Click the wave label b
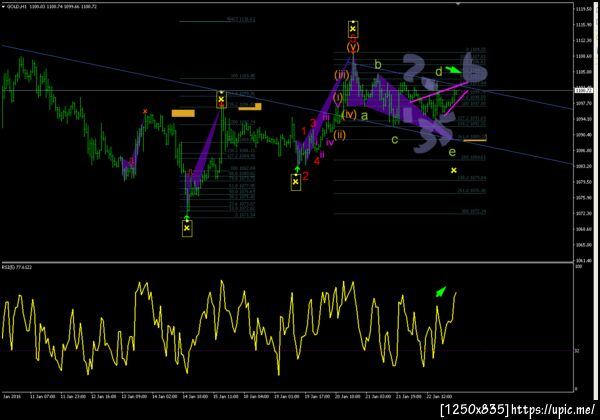 [378, 65]
